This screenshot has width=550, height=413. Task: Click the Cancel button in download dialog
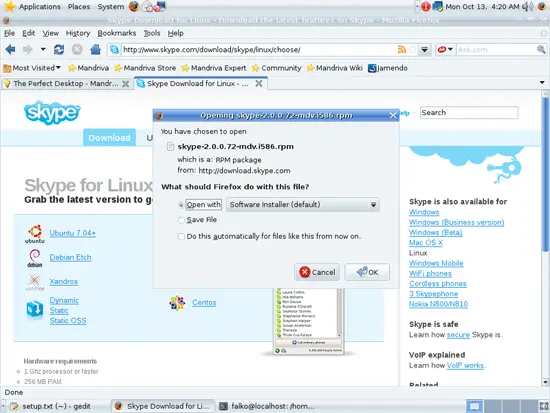317,272
